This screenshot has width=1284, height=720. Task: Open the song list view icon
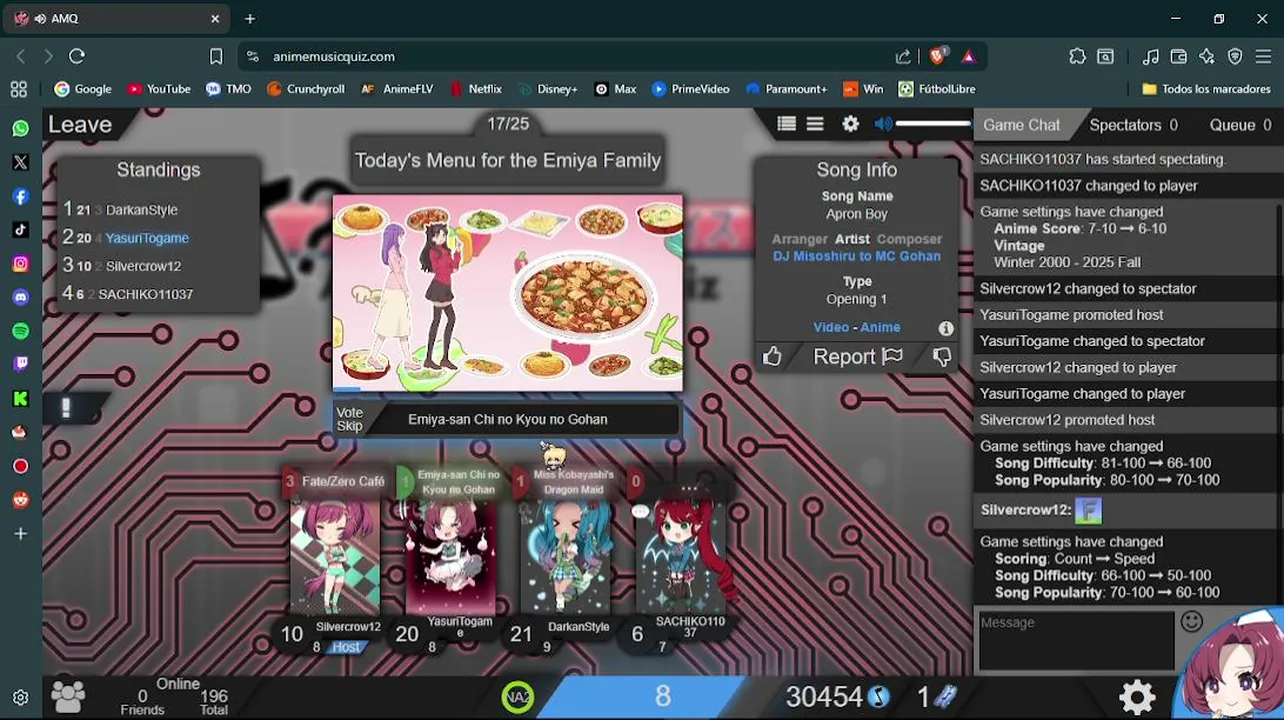pyautogui.click(x=786, y=124)
